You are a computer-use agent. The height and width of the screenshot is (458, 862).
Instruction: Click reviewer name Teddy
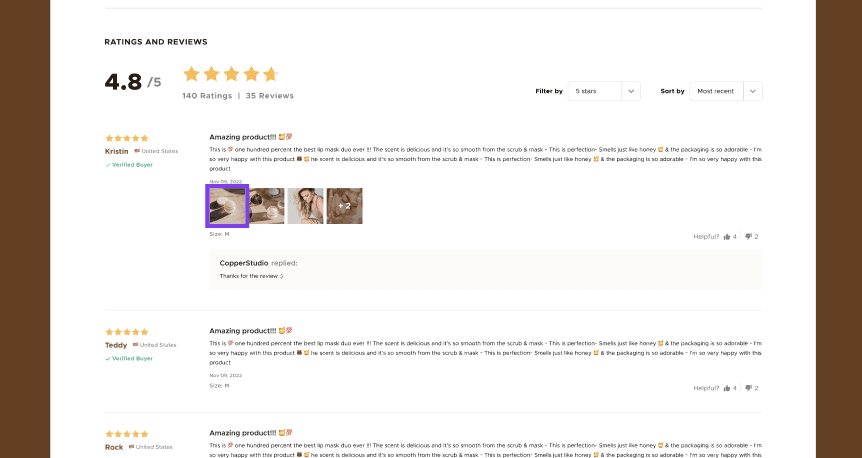(x=116, y=345)
